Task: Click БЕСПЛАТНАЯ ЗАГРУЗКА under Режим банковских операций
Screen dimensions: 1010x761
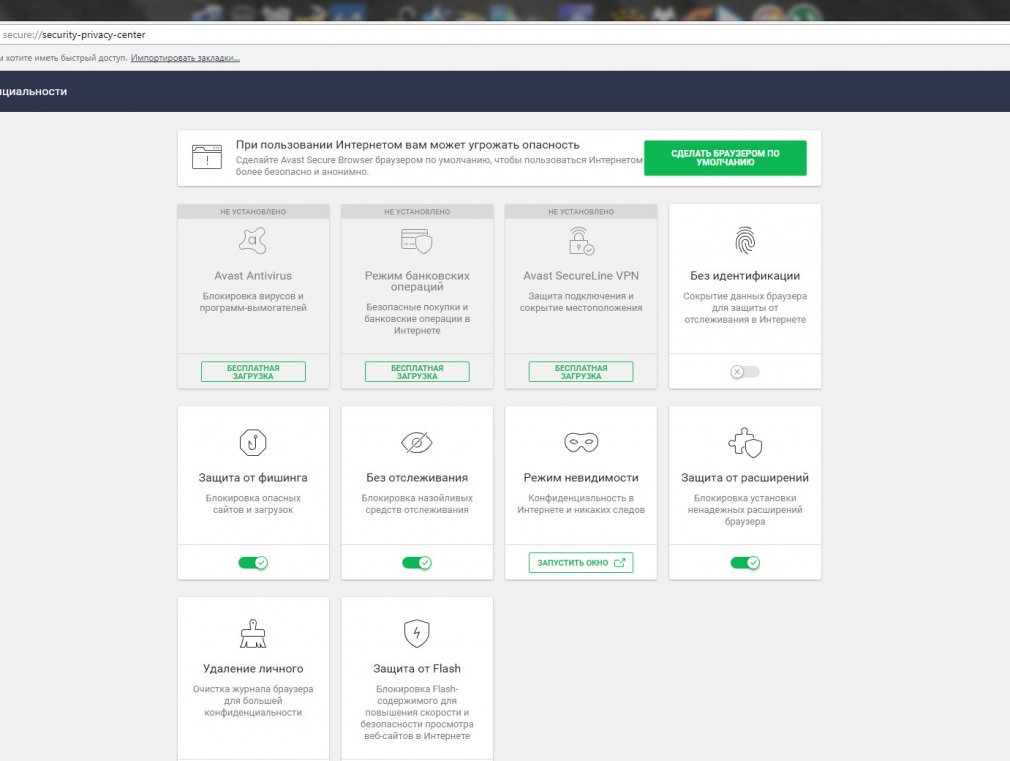Action: (417, 372)
